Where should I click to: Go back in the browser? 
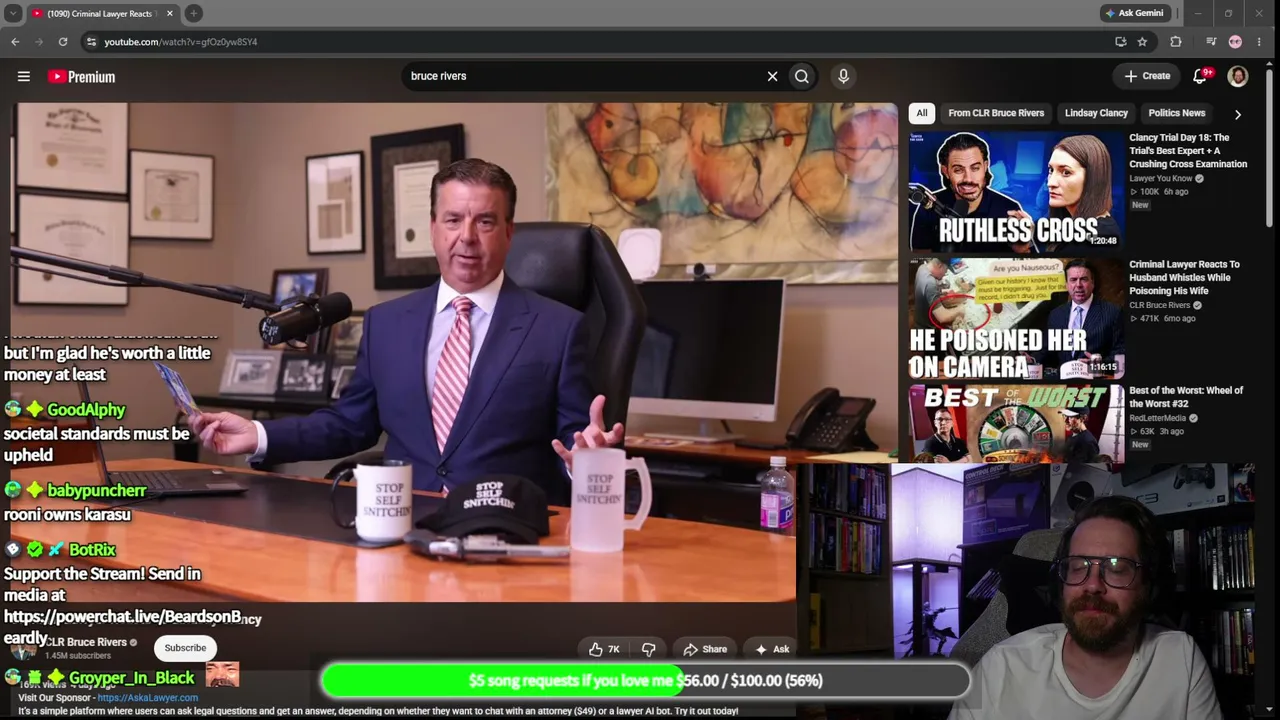[x=15, y=41]
